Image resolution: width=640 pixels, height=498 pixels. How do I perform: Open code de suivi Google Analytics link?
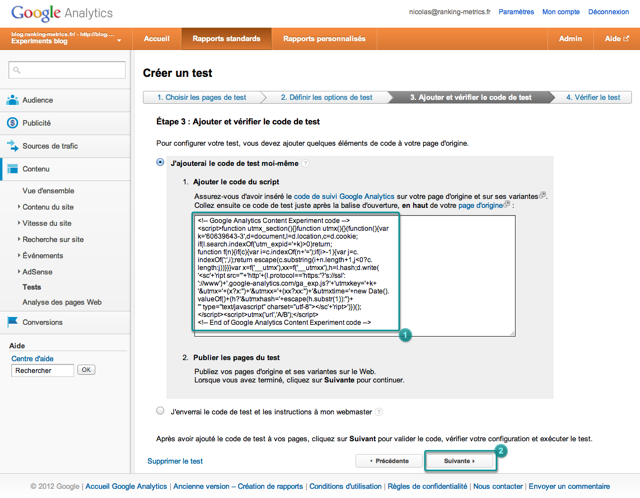(x=344, y=196)
